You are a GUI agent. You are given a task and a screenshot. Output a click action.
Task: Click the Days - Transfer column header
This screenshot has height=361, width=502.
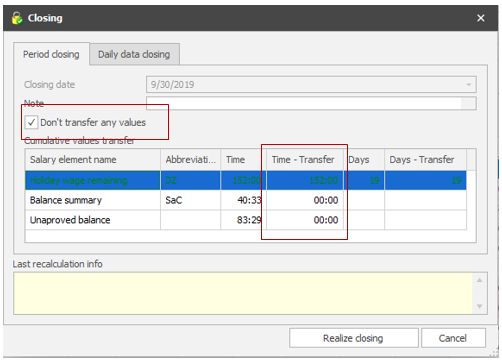(426, 160)
